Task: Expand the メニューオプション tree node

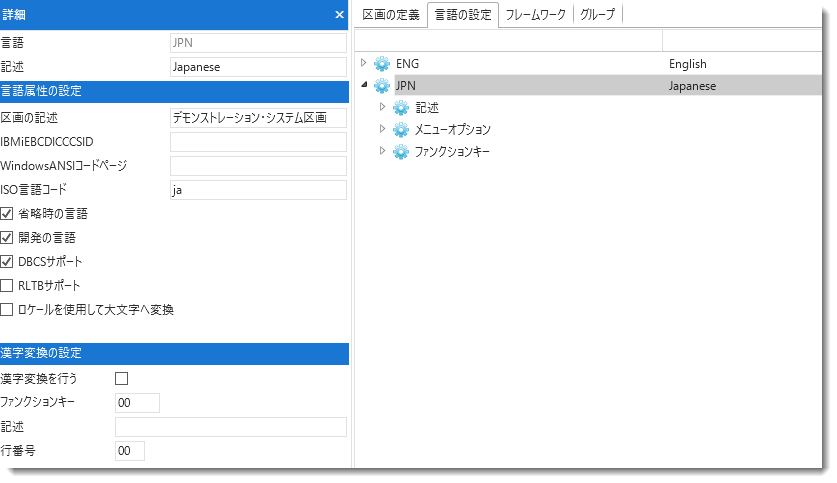Action: (x=382, y=129)
